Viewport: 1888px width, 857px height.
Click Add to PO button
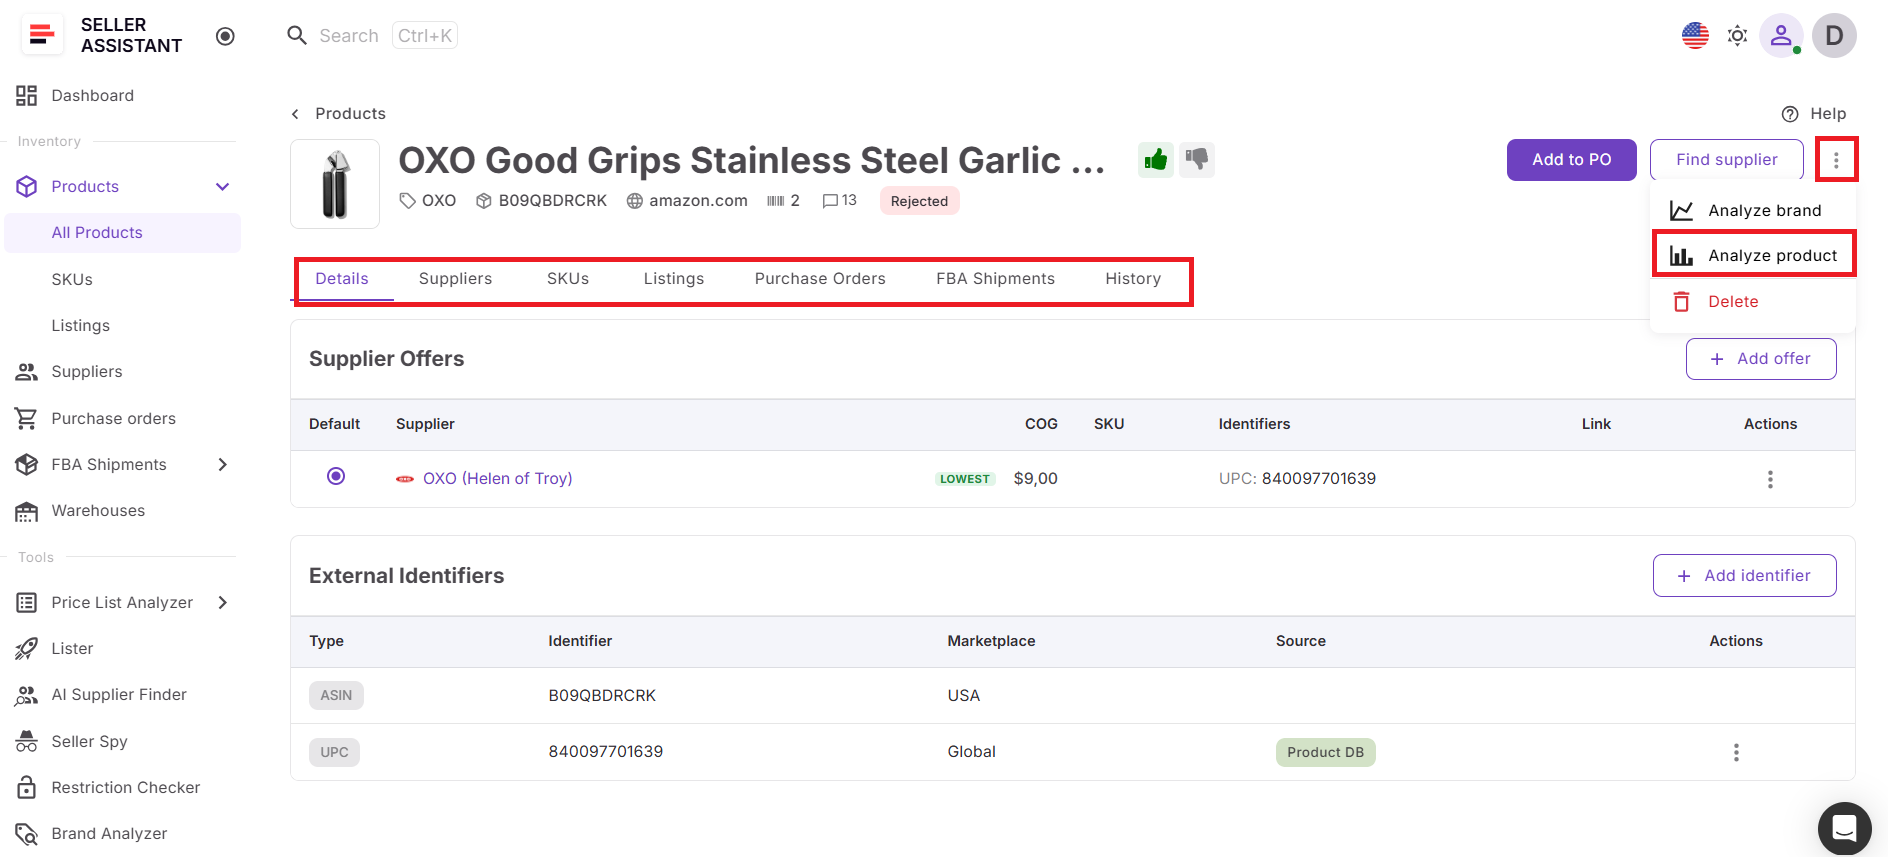tap(1571, 160)
